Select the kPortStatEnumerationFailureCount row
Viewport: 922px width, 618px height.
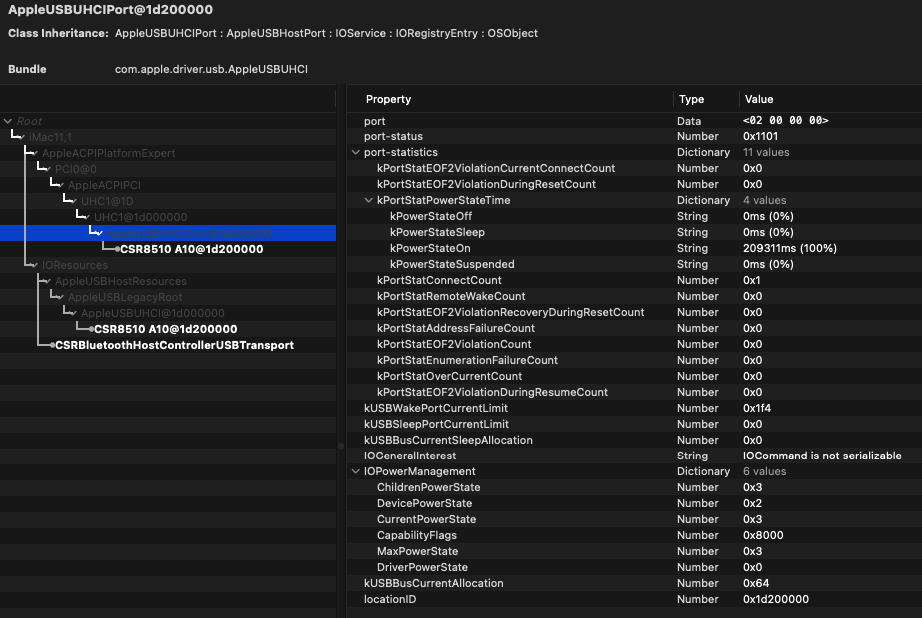click(634, 360)
